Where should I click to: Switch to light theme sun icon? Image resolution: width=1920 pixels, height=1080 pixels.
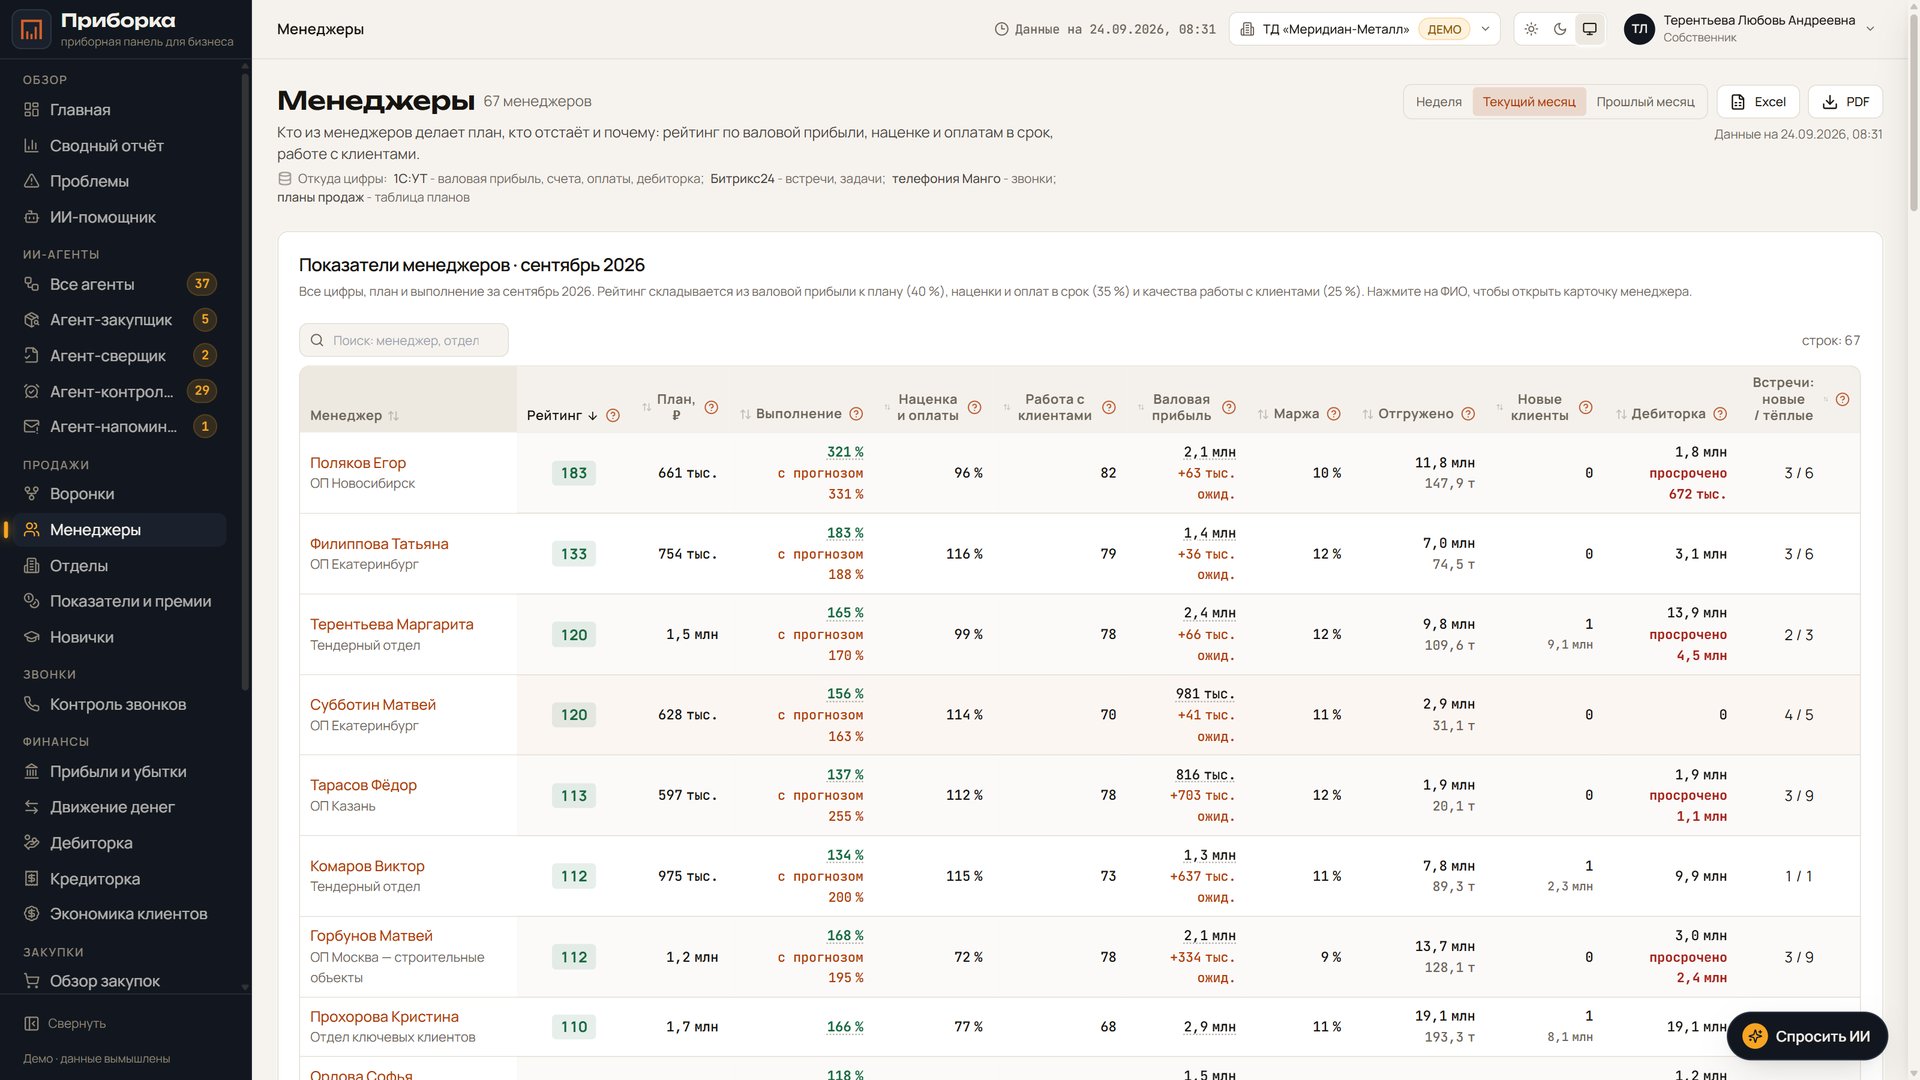tap(1531, 29)
